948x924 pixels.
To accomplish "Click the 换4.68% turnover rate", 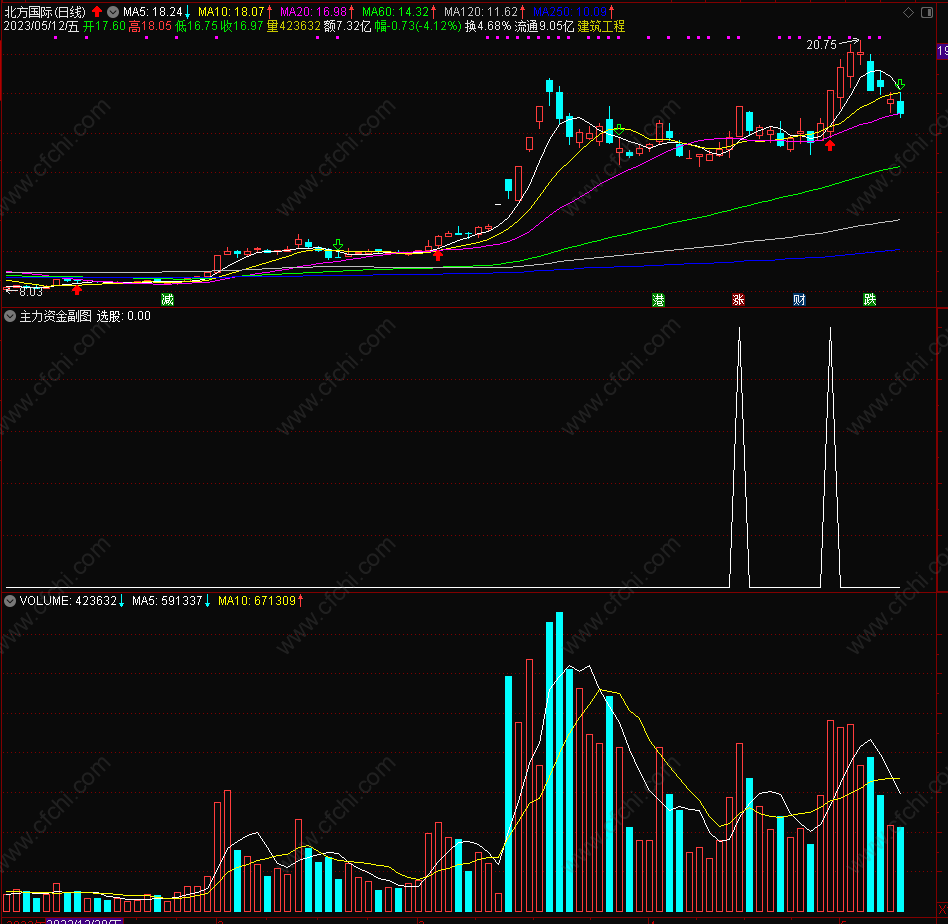I will tap(488, 26).
